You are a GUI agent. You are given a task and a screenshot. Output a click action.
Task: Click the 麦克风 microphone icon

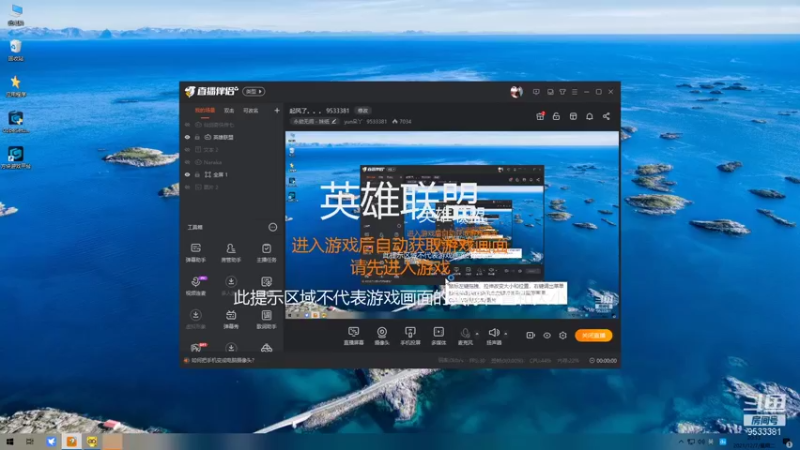[x=465, y=334]
